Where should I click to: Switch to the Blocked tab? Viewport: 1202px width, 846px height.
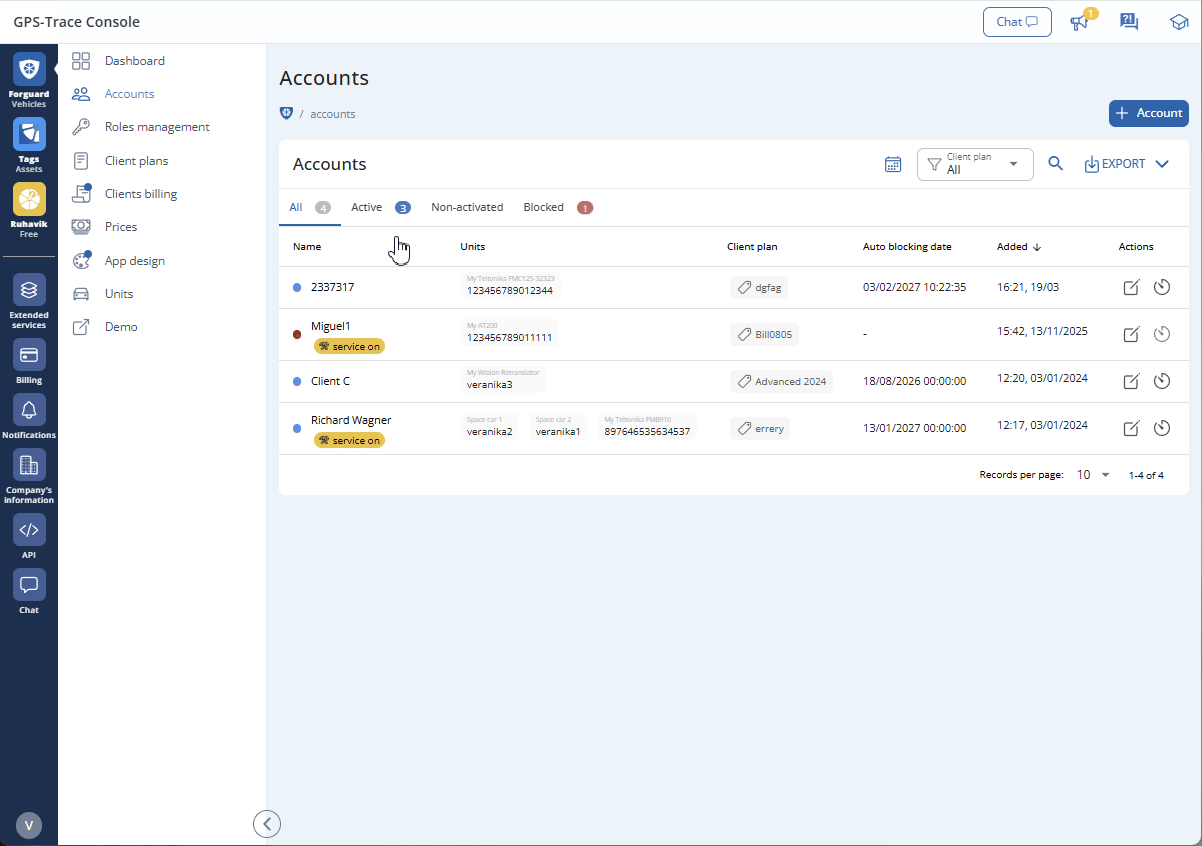(558, 207)
